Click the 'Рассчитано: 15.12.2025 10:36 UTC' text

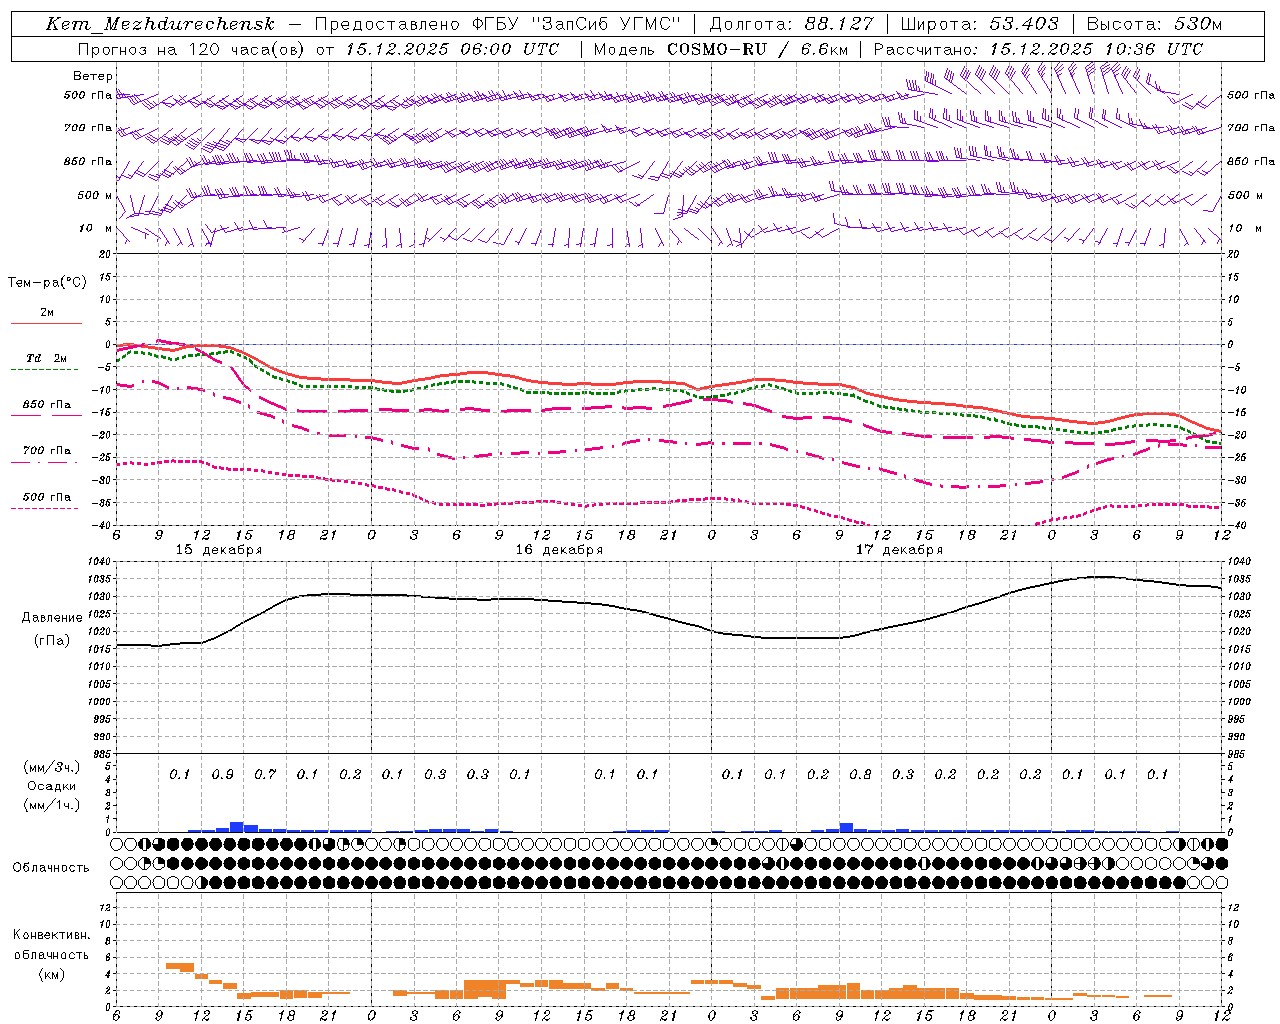1038,49
